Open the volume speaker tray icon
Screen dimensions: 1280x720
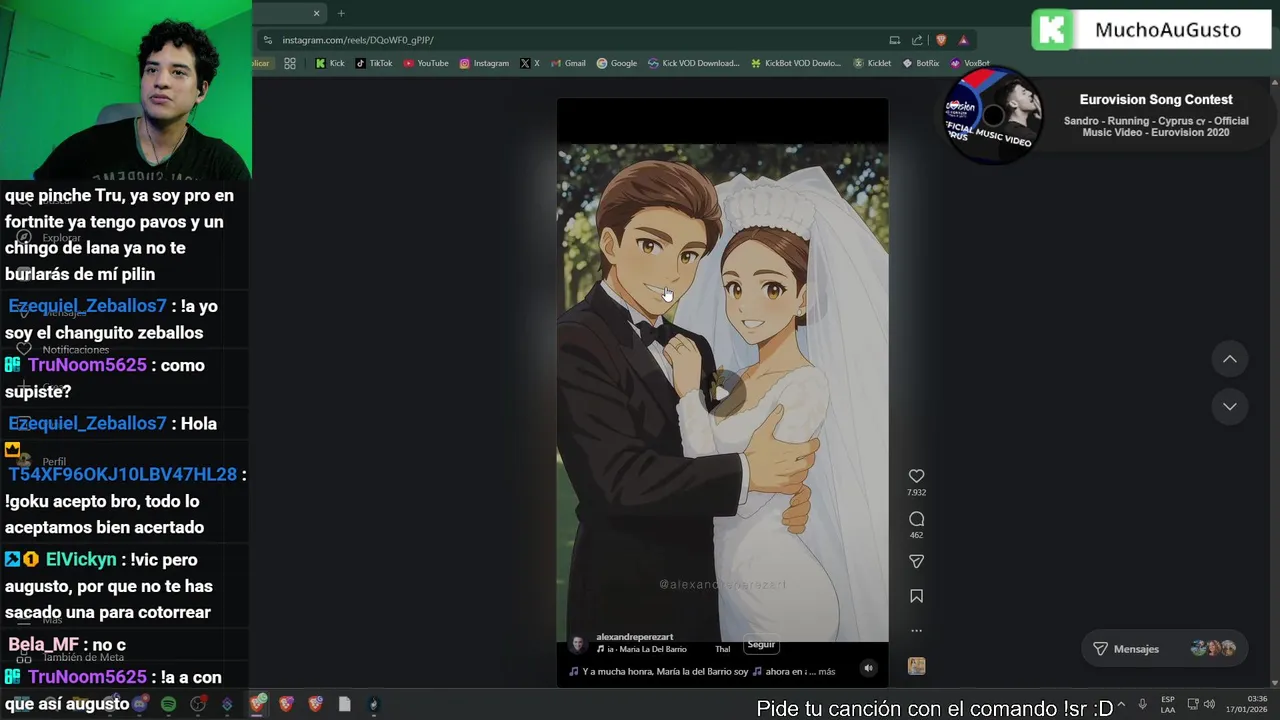pyautogui.click(x=1210, y=704)
